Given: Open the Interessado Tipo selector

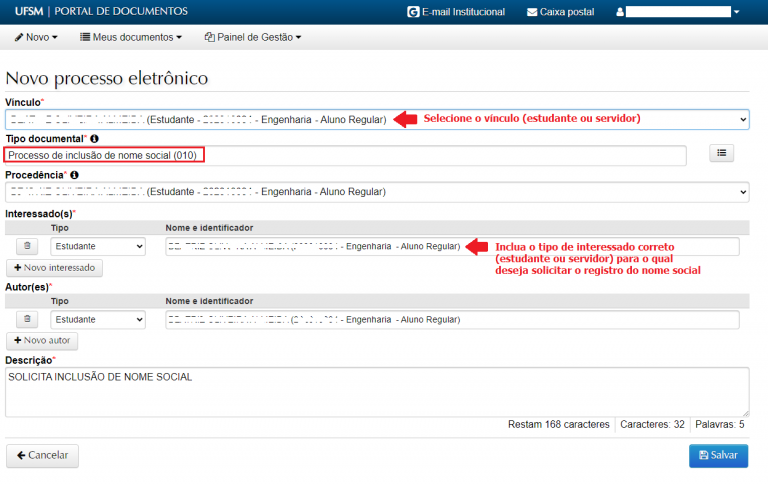Looking at the screenshot, I should (98, 246).
